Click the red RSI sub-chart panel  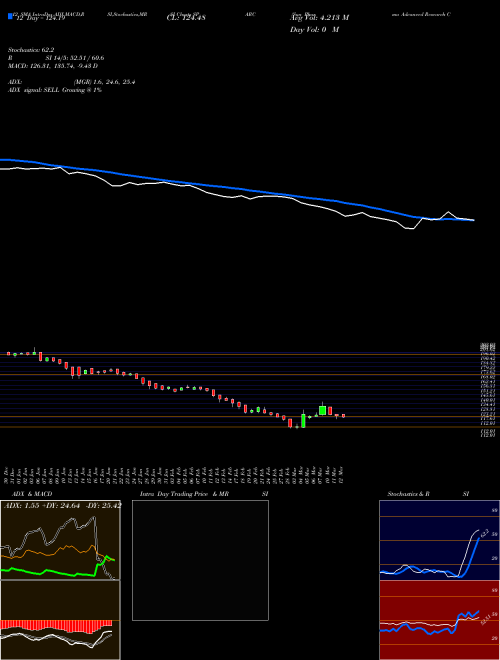(x=439, y=620)
